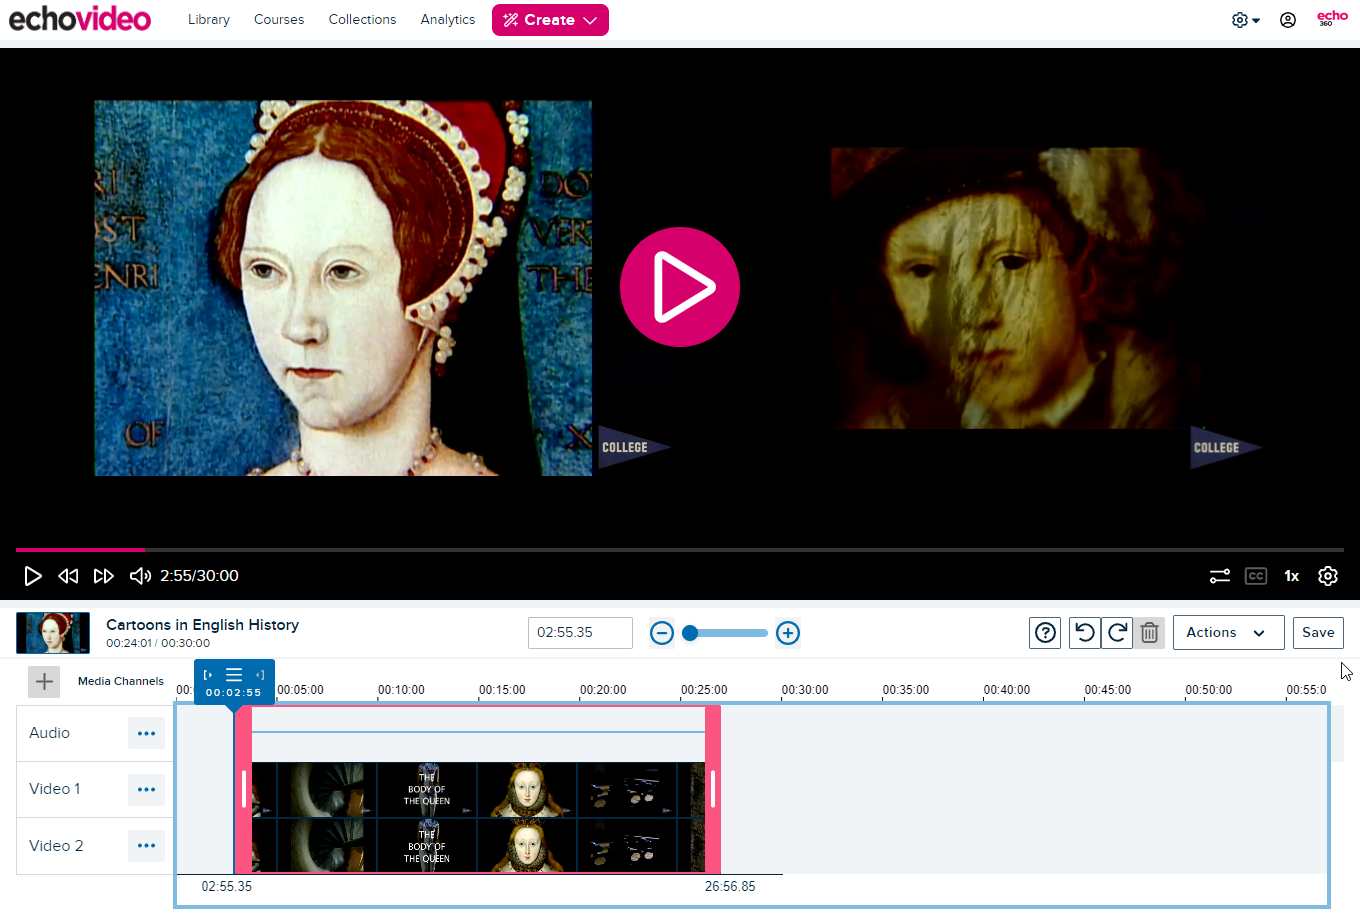This screenshot has height=921, width=1360.
Task: Click the right pink clip trim handle
Action: pyautogui.click(x=713, y=789)
